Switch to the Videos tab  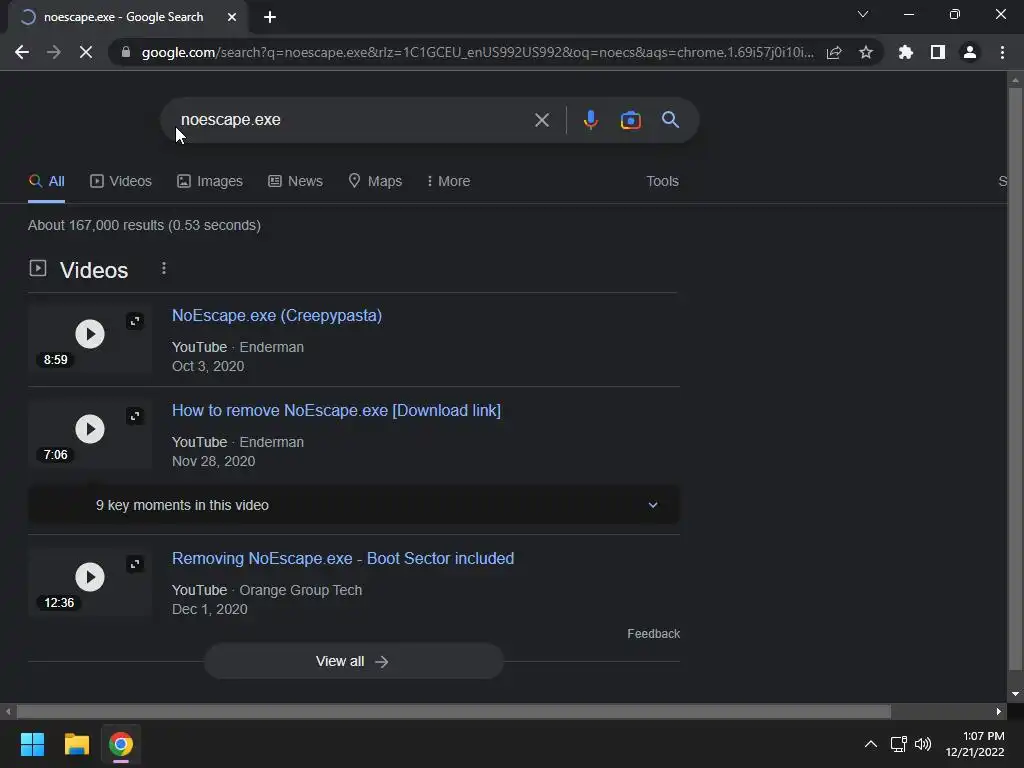(x=121, y=182)
